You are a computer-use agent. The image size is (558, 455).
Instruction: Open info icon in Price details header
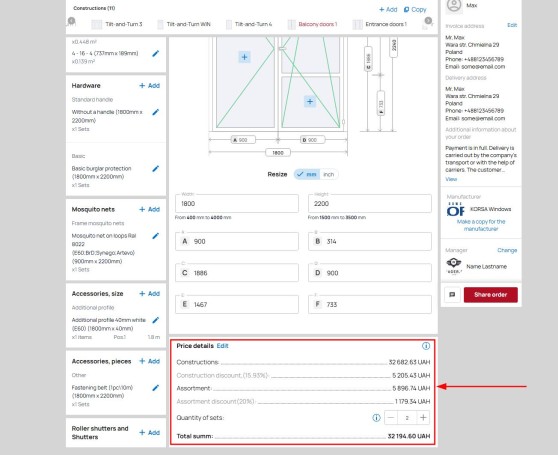coord(426,346)
